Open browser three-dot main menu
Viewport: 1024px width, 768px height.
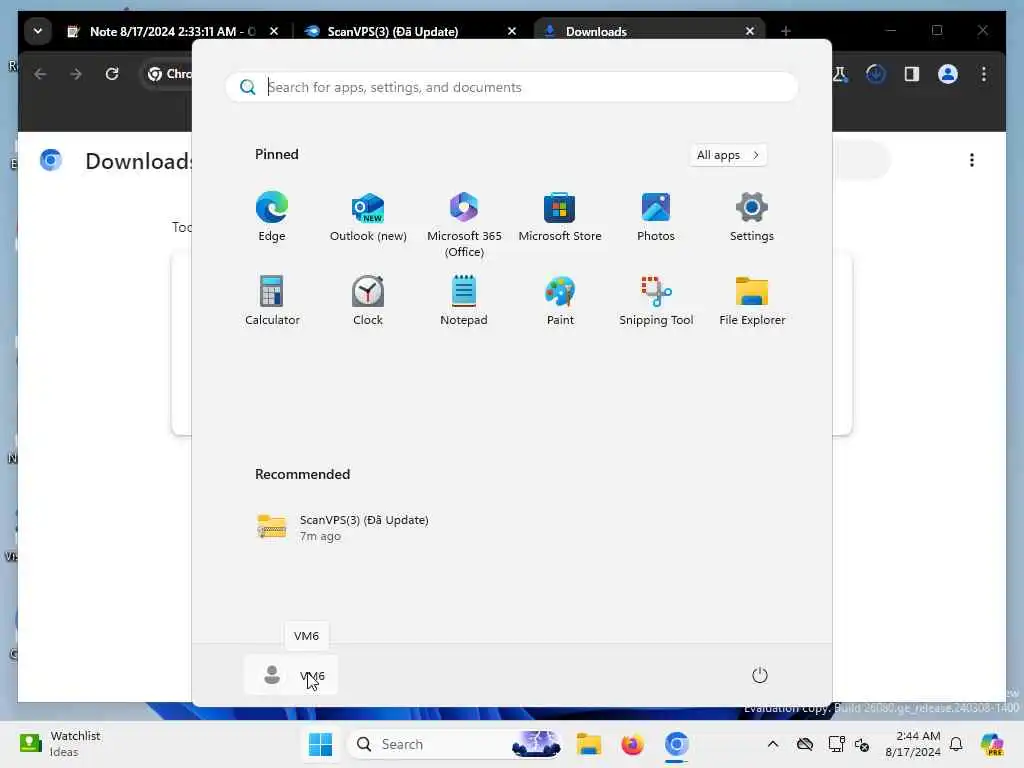point(984,74)
